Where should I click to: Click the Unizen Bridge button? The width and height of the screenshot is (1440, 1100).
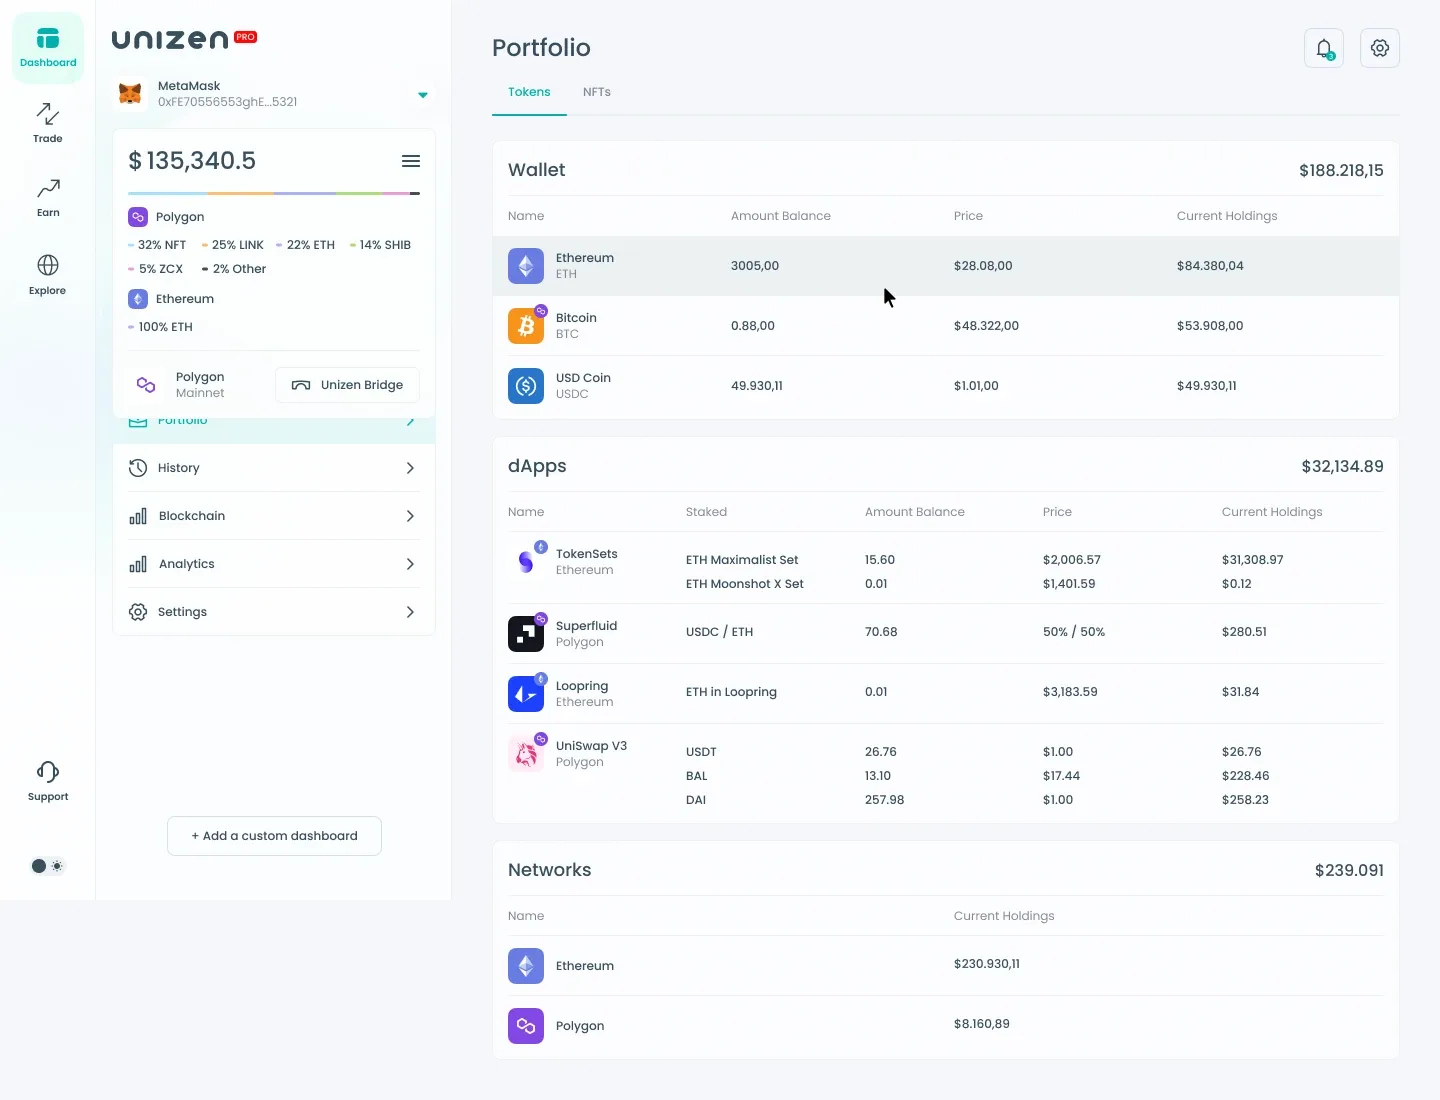click(347, 385)
